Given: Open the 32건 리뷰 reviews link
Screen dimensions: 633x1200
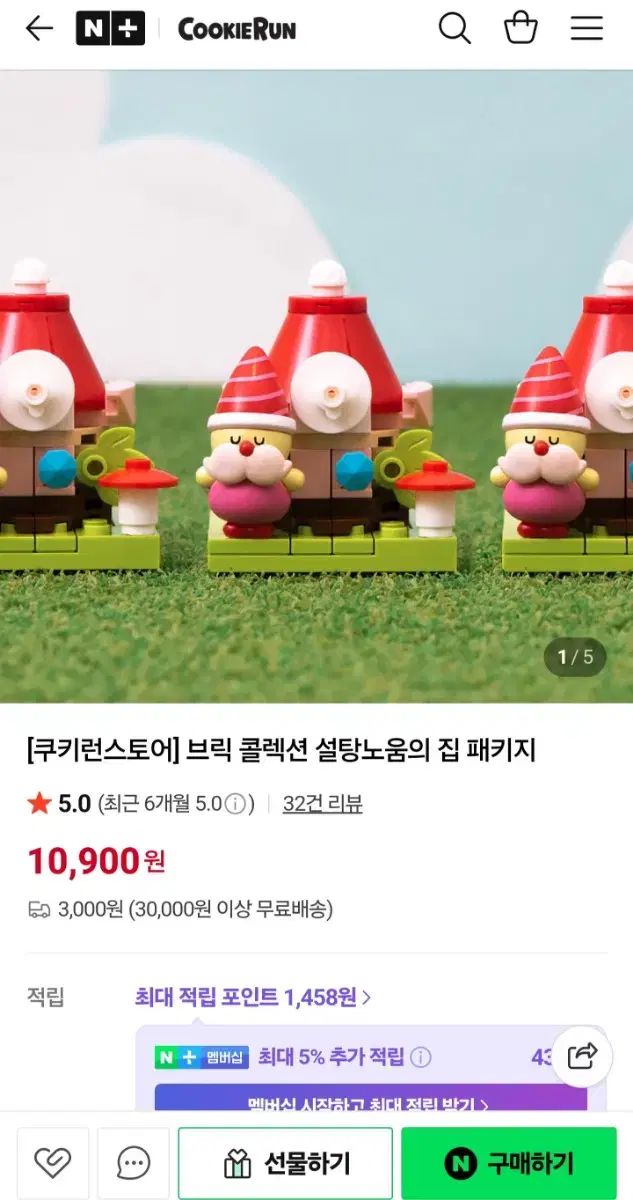Looking at the screenshot, I should click(322, 804).
